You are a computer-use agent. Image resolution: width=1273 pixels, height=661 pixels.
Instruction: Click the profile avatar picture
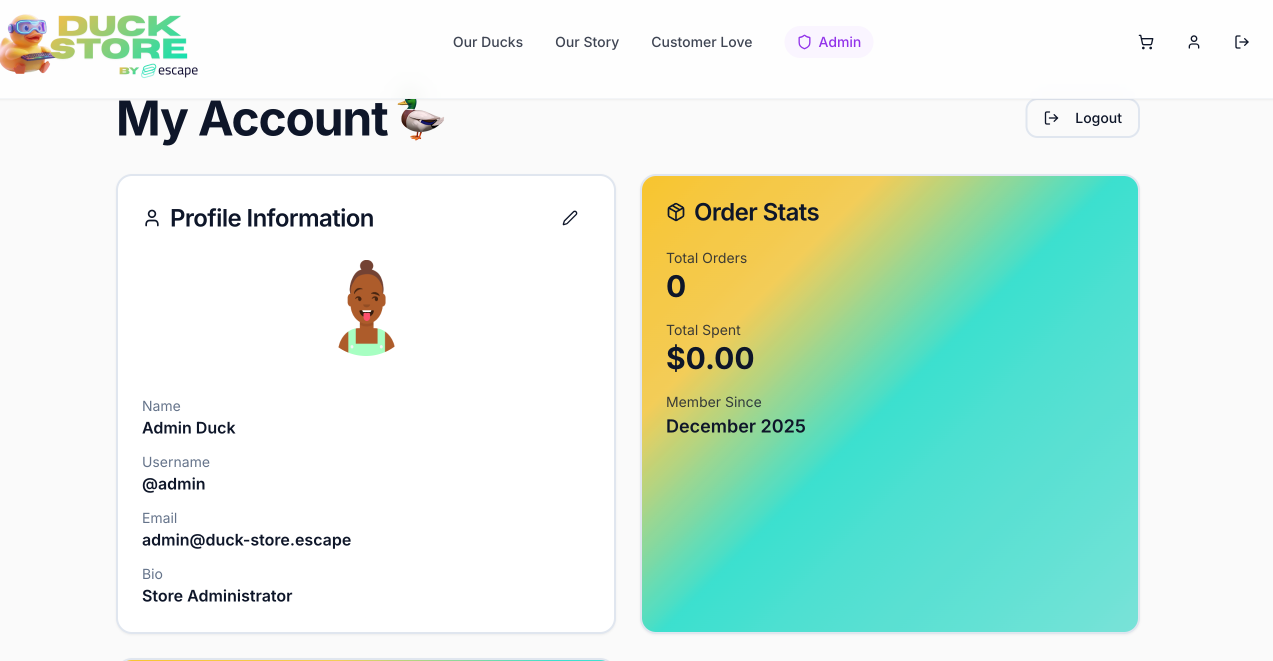[366, 308]
